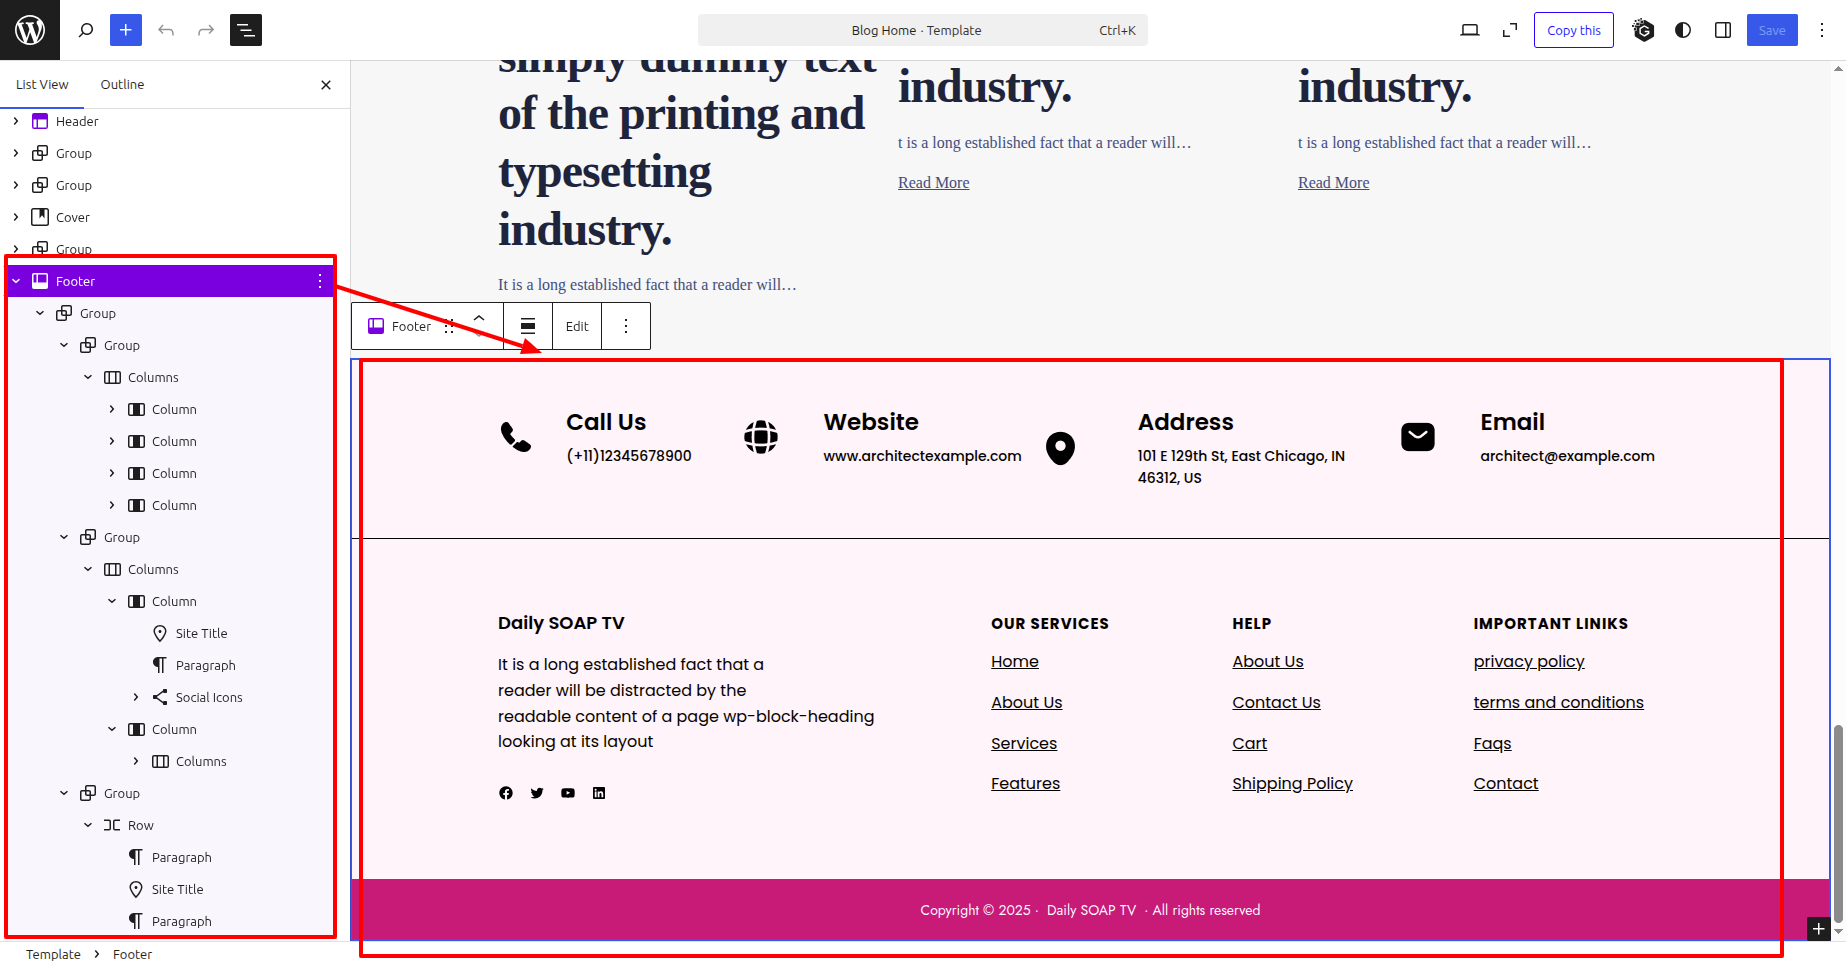
Task: Click the Edit button in Footer toolbar
Action: click(577, 326)
